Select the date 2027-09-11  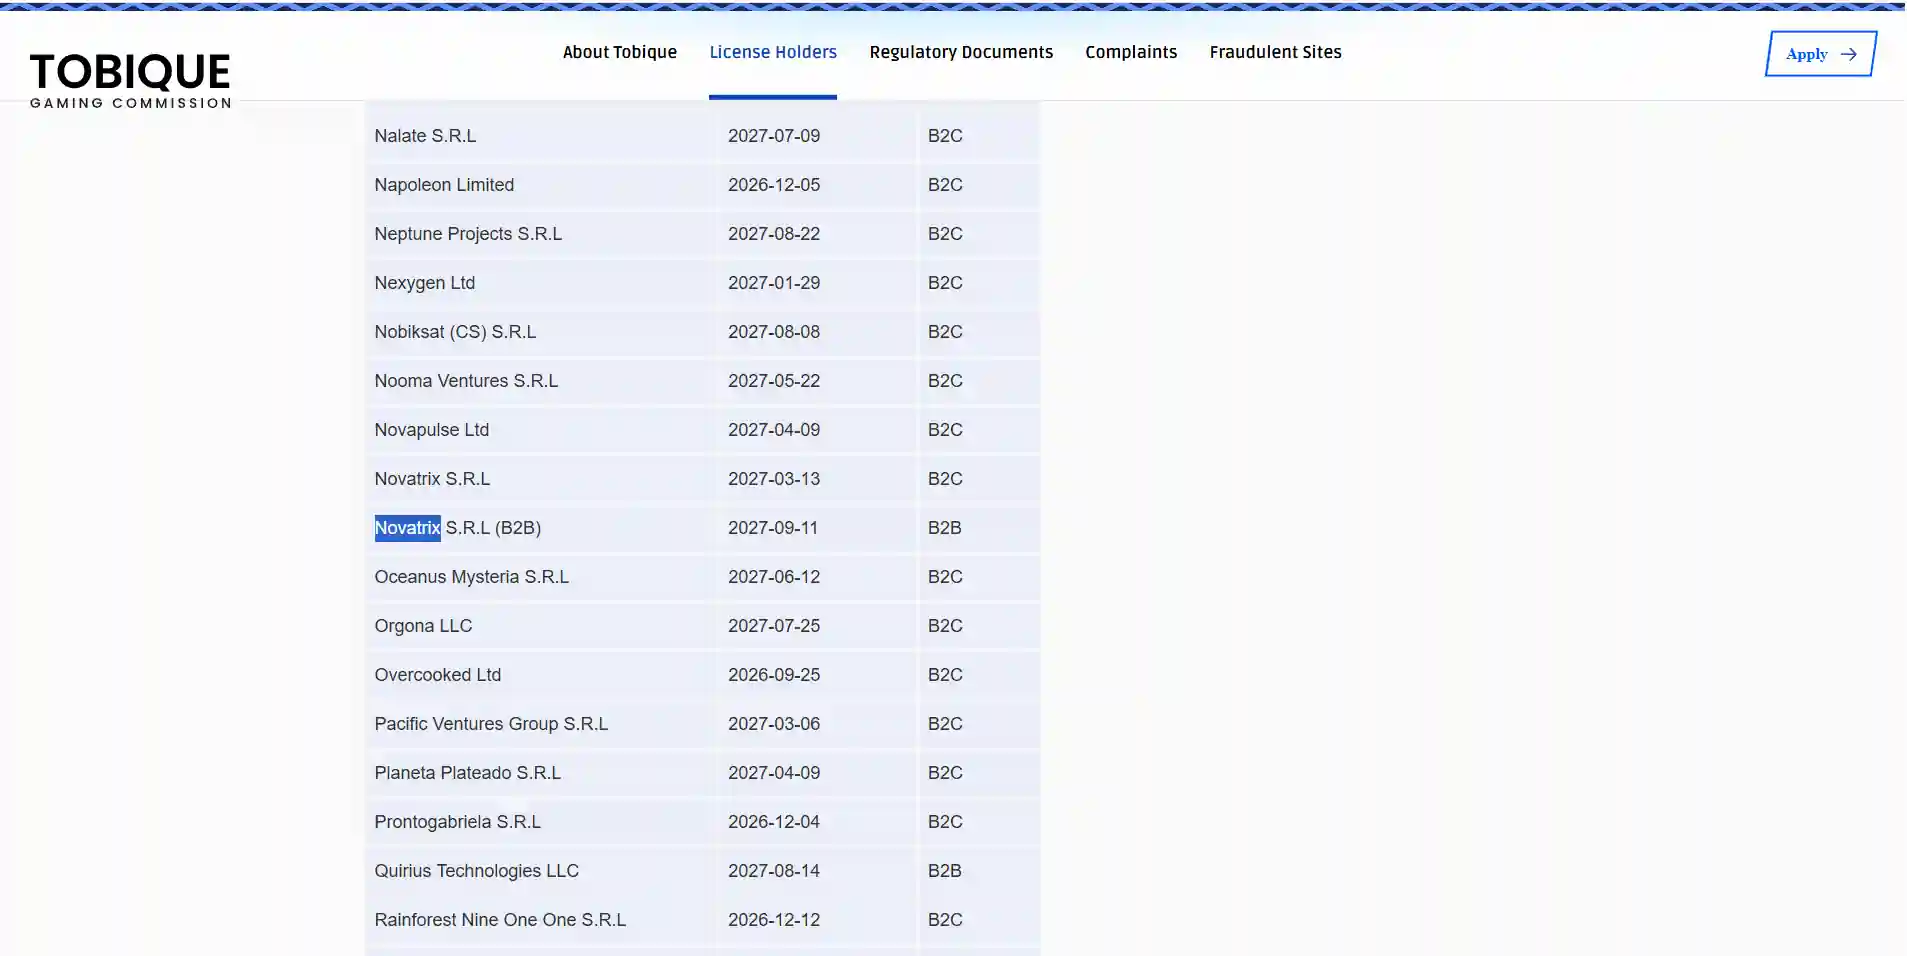click(x=773, y=528)
